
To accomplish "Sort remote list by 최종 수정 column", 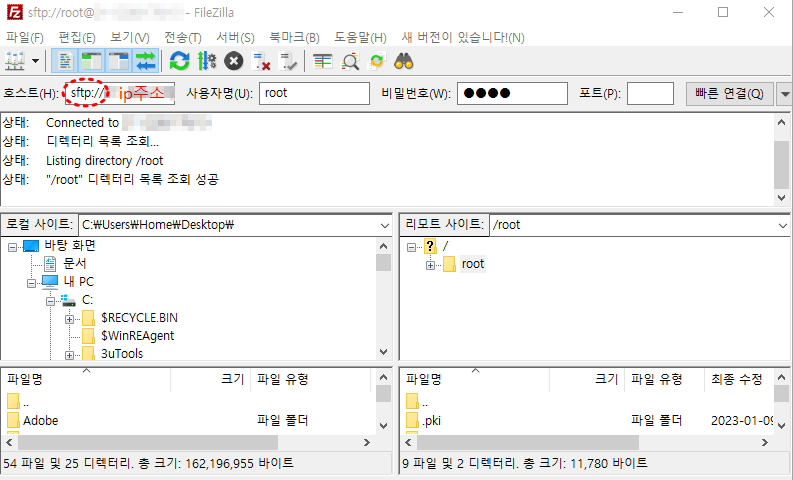I will pos(738,380).
